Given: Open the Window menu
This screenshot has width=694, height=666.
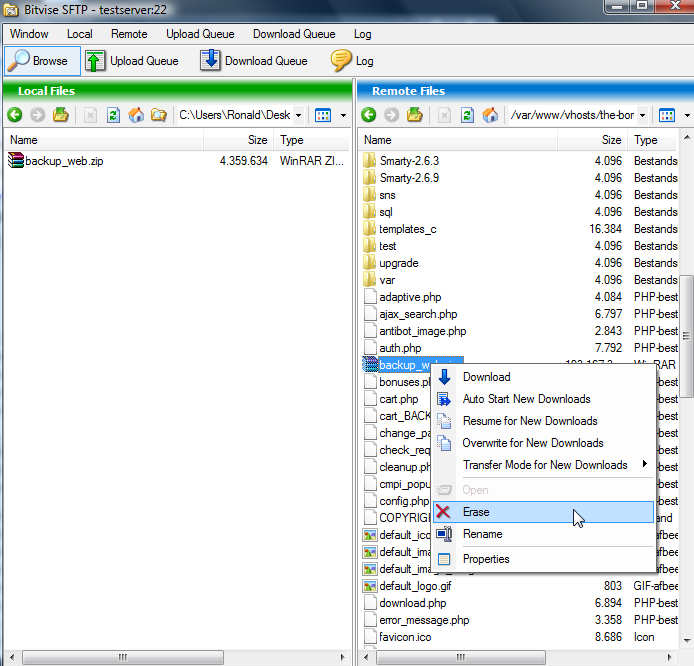Looking at the screenshot, I should coord(29,34).
